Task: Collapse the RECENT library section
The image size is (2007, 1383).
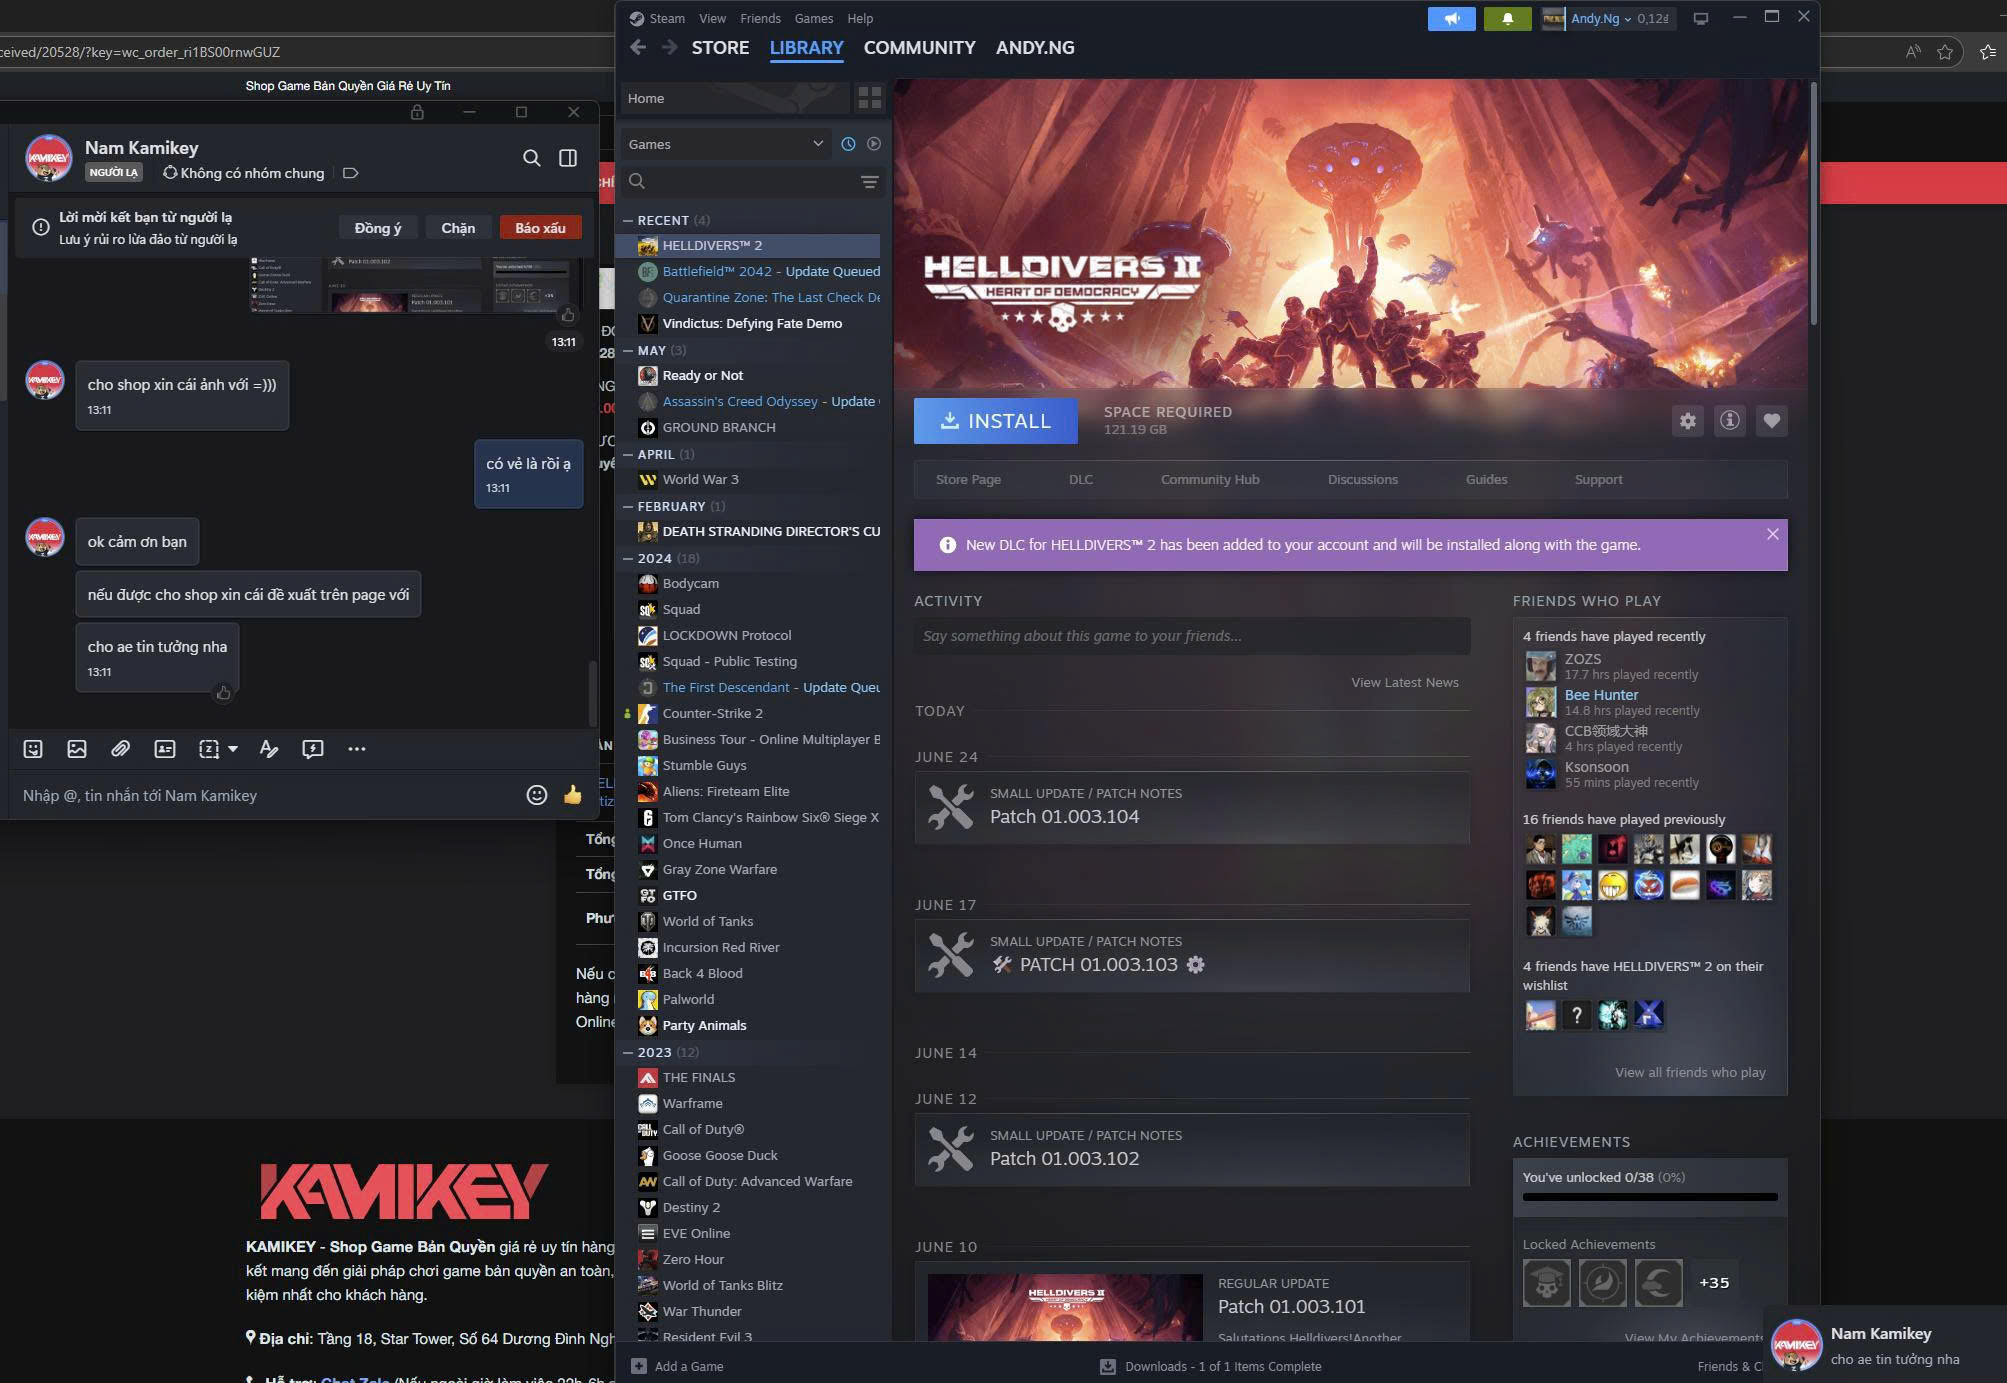Action: (628, 220)
